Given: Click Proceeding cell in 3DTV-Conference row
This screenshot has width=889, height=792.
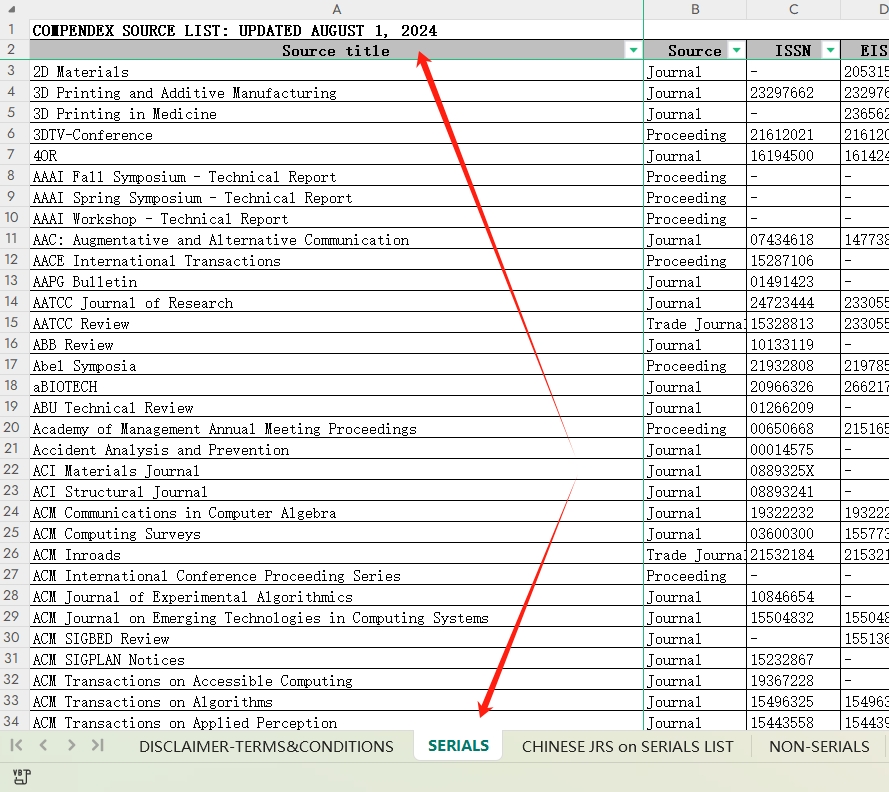Looking at the screenshot, I should (695, 134).
